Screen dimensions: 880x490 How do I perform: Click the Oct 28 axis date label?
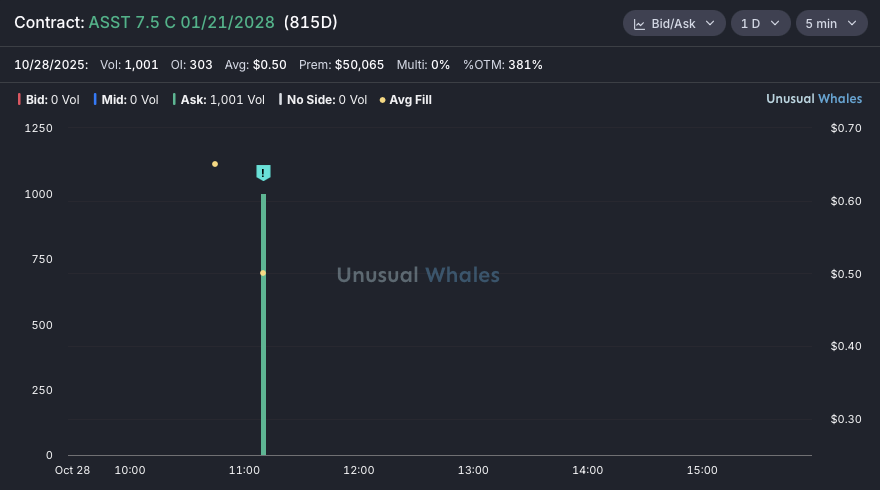tap(72, 470)
